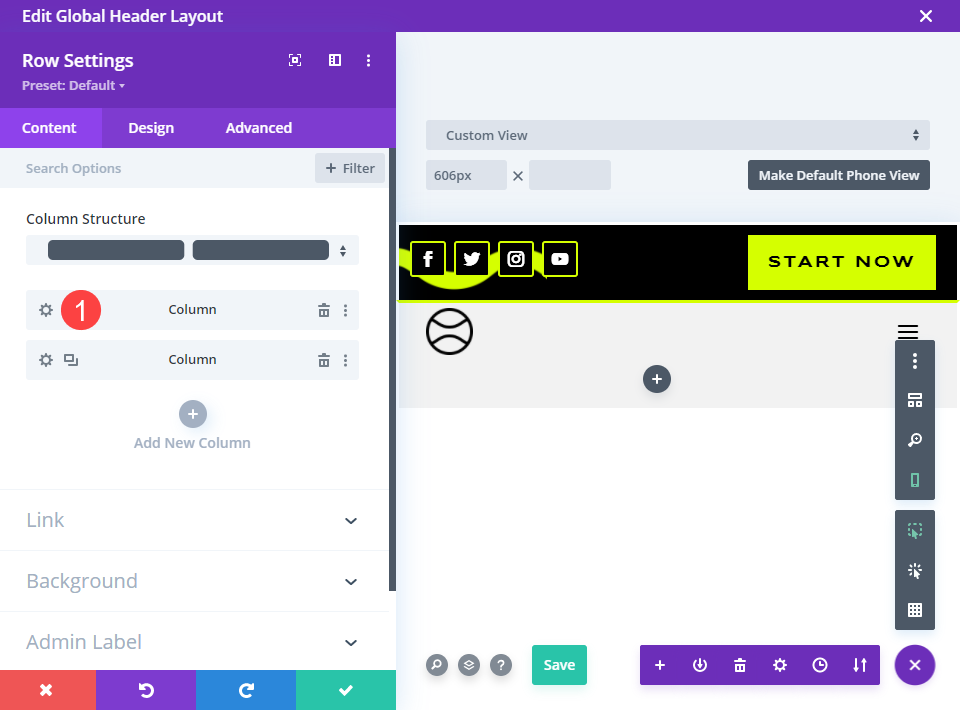Open wireframe view in vertical toolbar
The height and width of the screenshot is (710, 960).
point(915,400)
